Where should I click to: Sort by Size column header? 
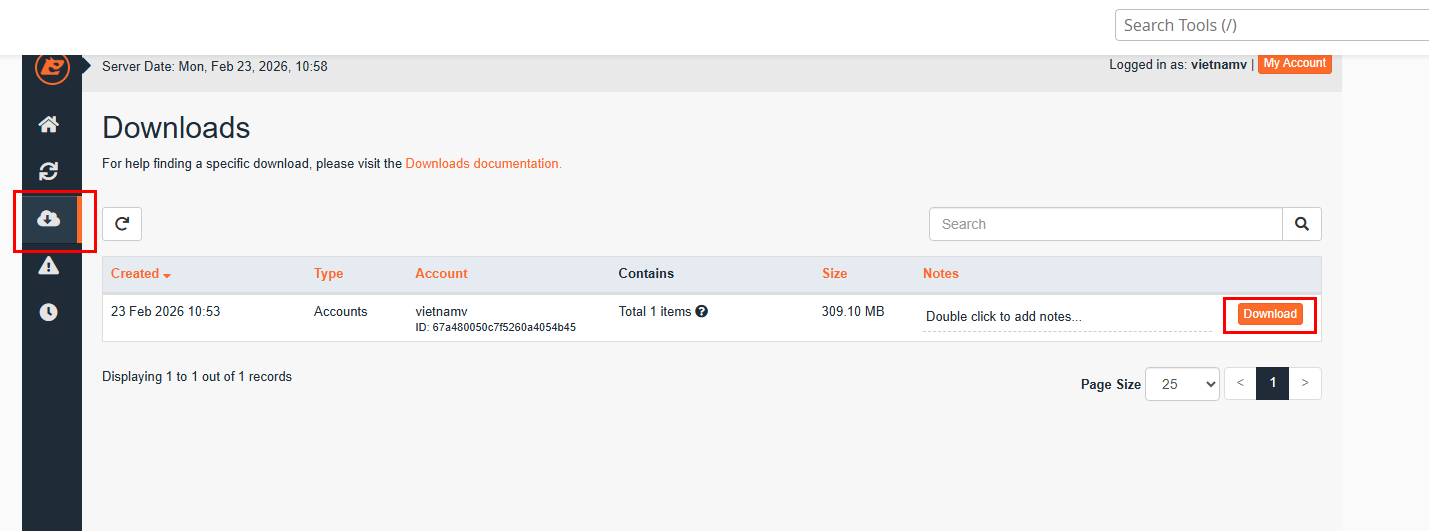[x=834, y=273]
